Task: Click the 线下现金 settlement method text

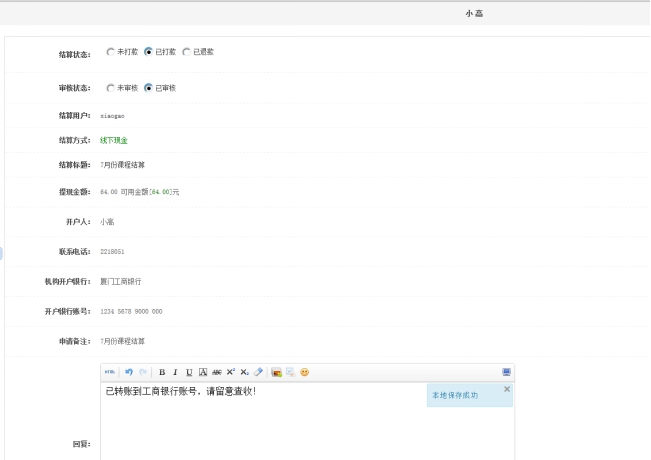Action: point(114,140)
